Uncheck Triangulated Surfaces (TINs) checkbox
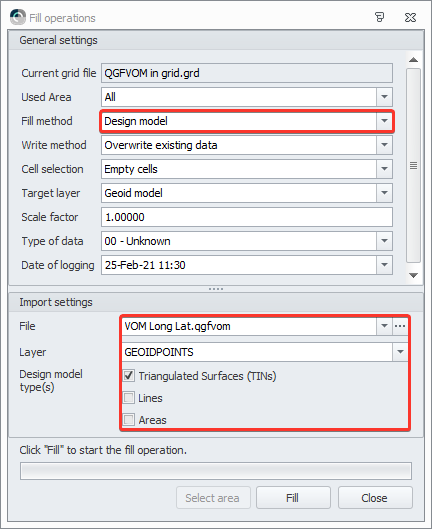This screenshot has height=529, width=432. click(129, 376)
